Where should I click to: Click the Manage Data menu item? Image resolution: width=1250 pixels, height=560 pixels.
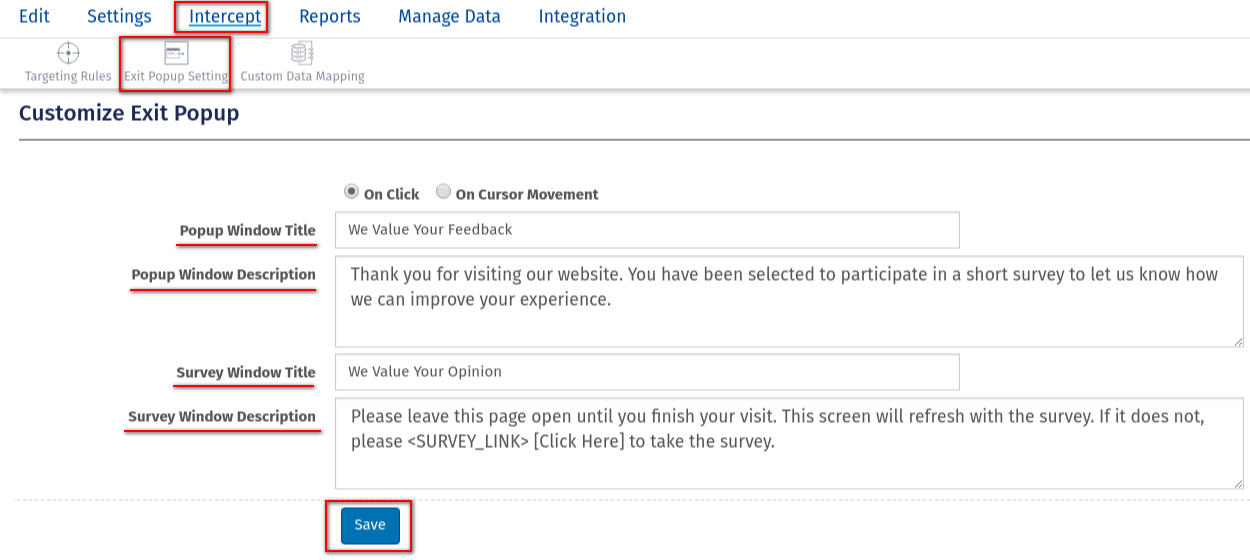(449, 16)
